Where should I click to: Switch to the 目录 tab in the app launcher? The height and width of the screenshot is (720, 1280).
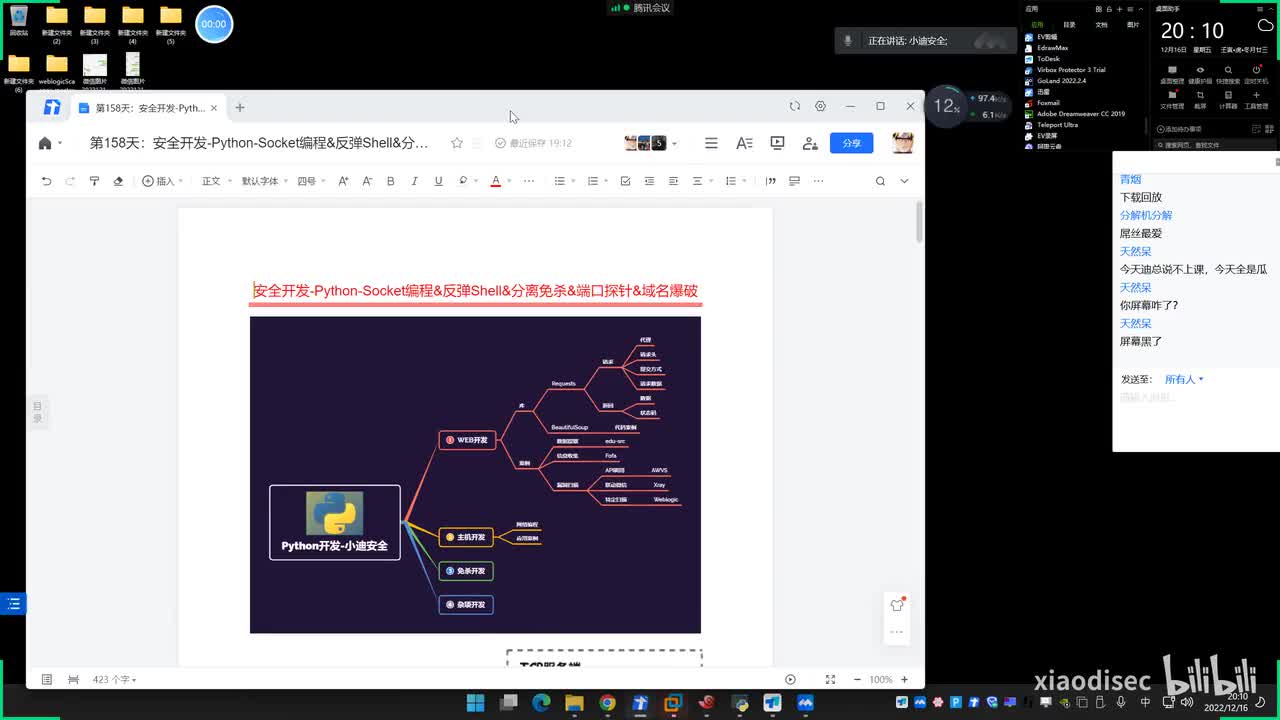click(1069, 25)
